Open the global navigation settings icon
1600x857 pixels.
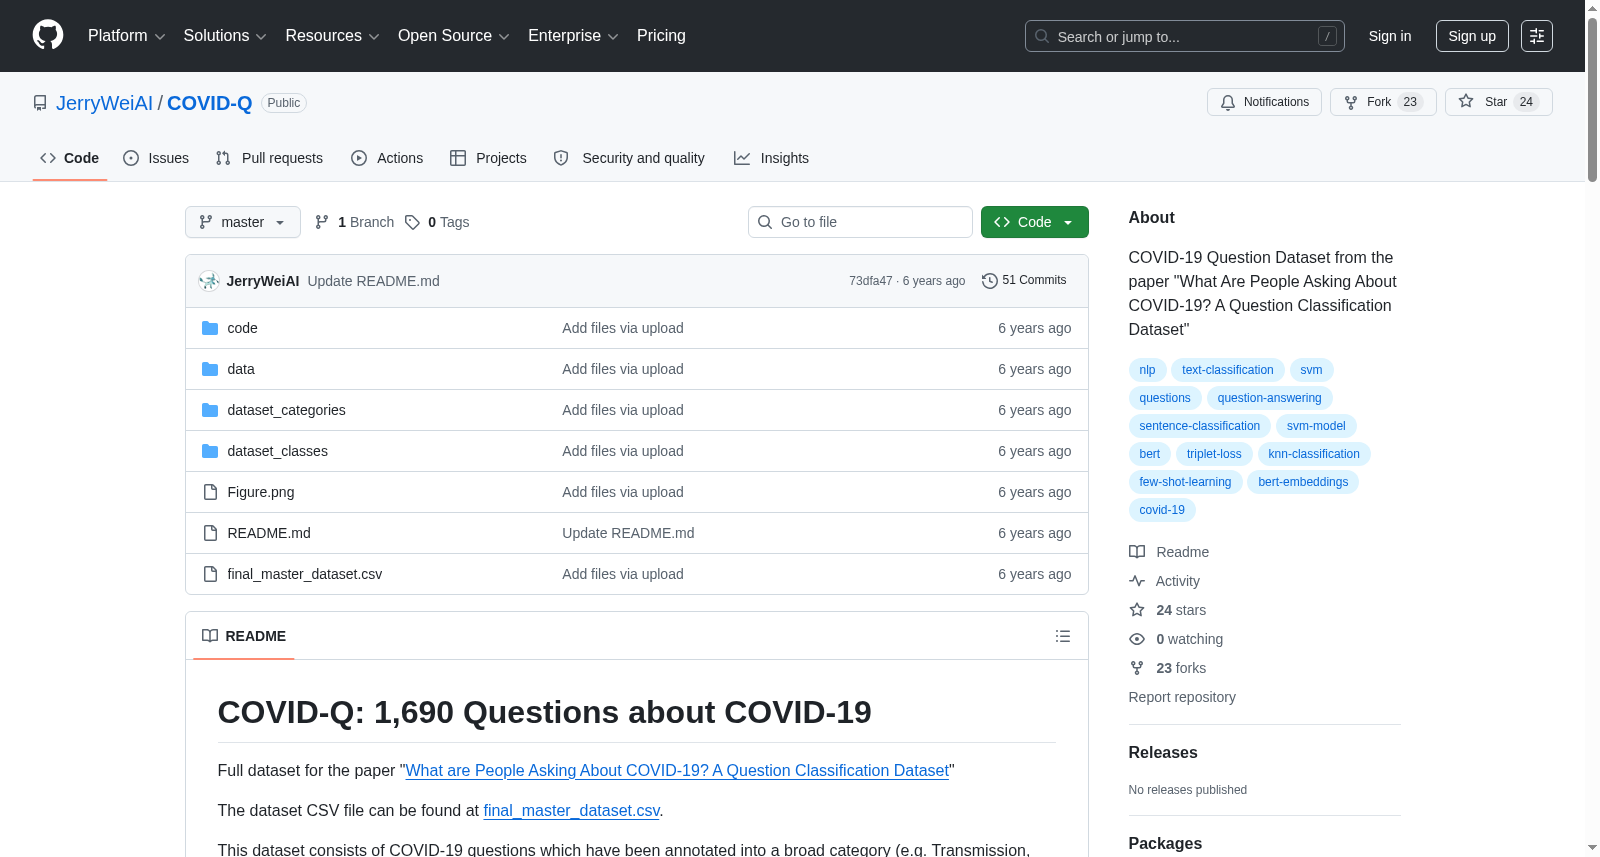click(1537, 36)
